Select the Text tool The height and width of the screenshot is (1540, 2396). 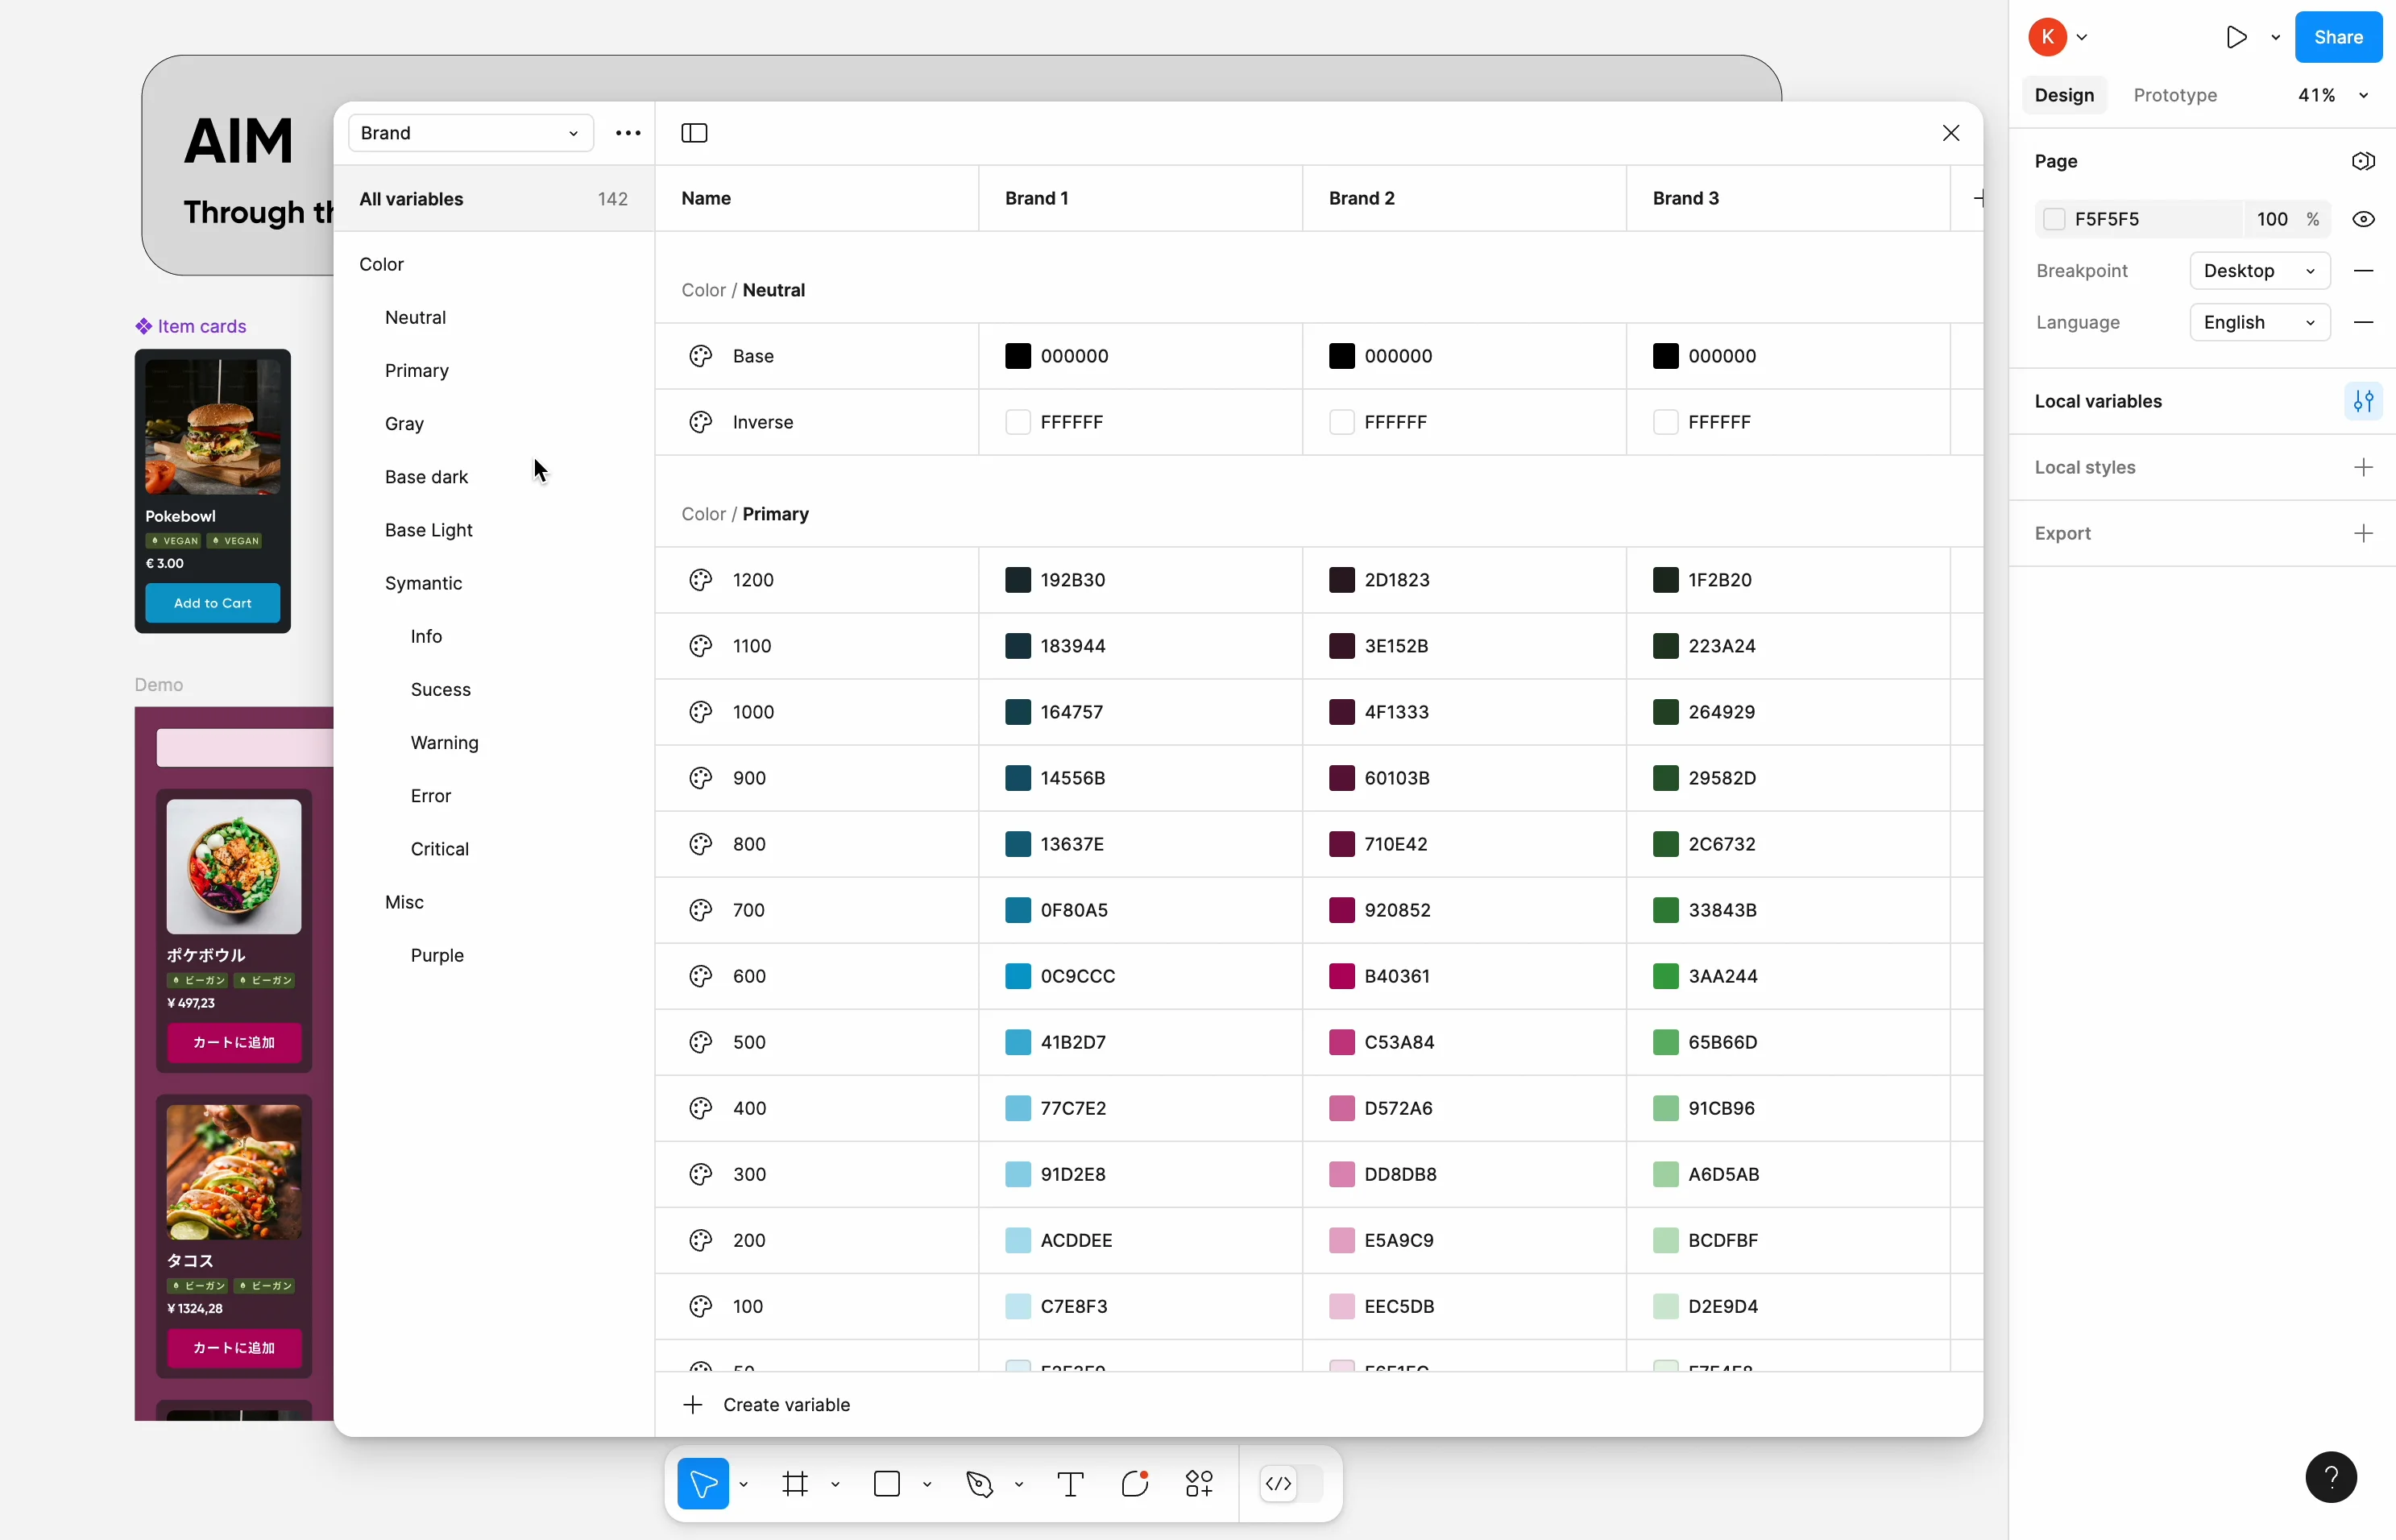pos(1070,1484)
